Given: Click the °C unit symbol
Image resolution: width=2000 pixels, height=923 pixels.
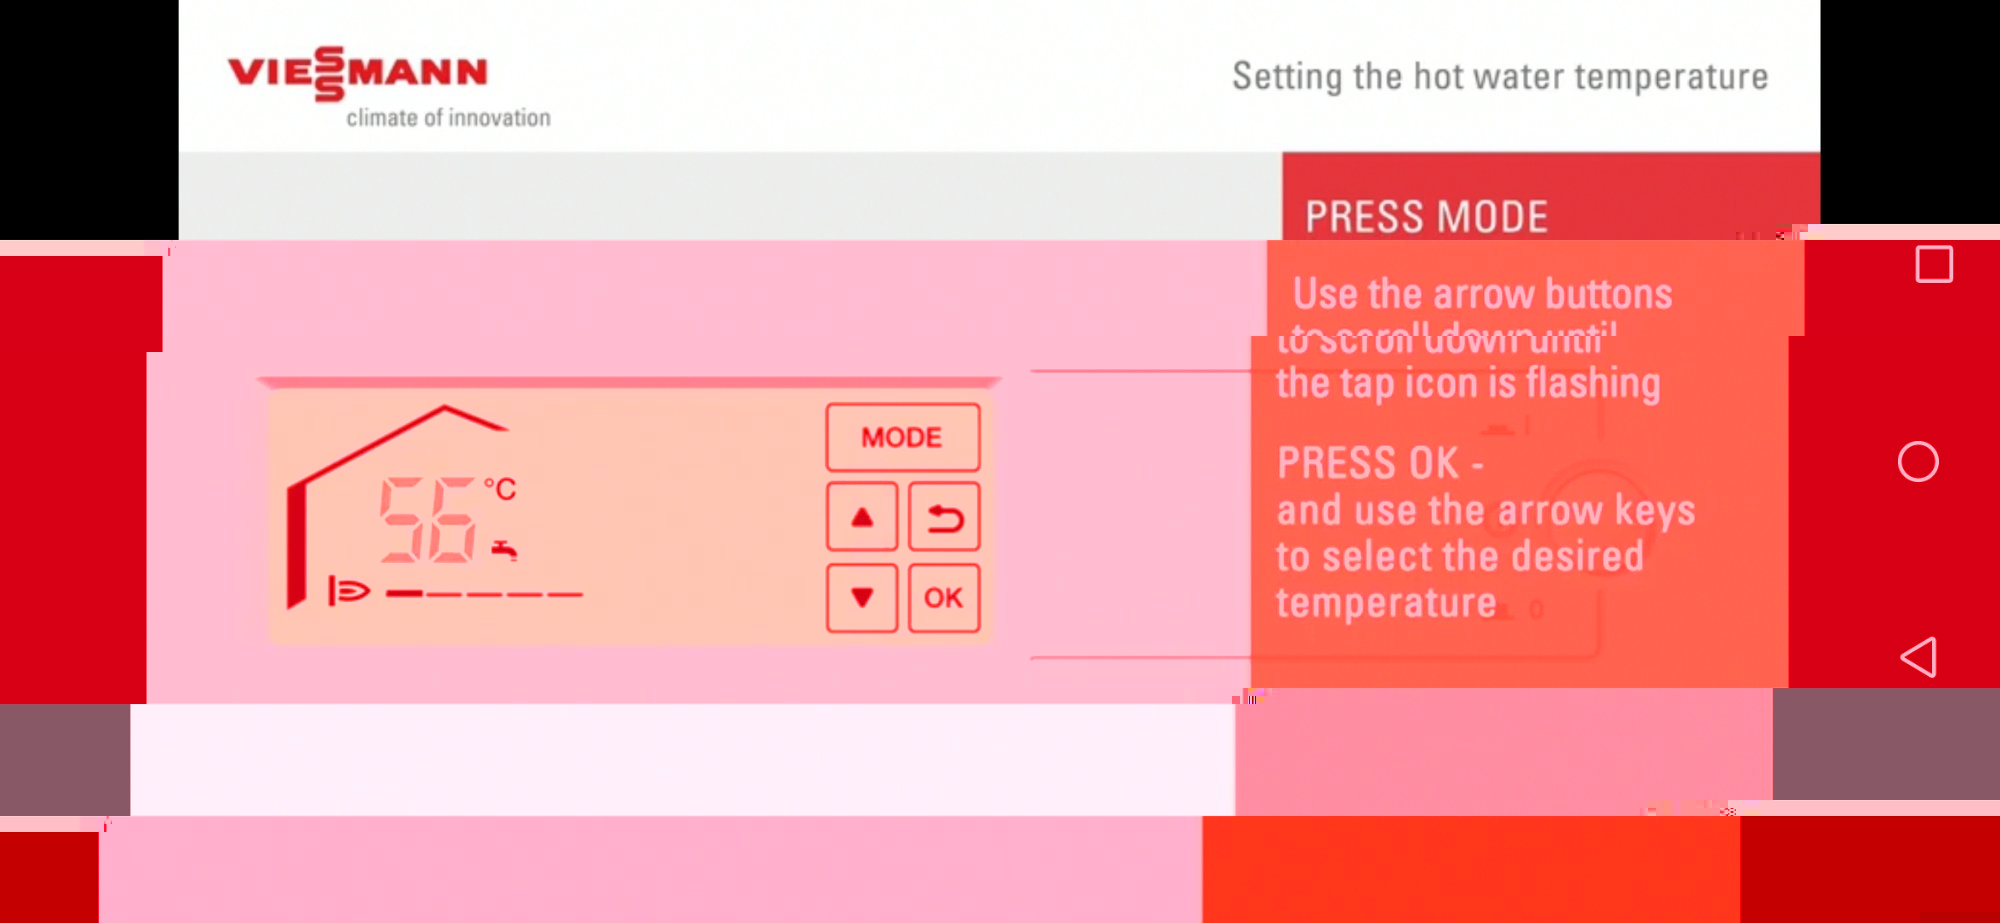Looking at the screenshot, I should pyautogui.click(x=500, y=489).
